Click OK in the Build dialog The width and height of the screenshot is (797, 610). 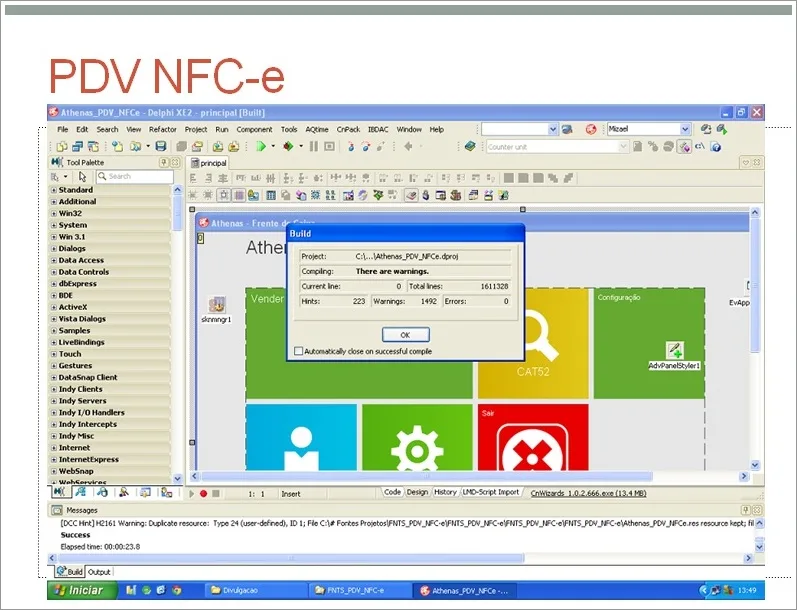pyautogui.click(x=406, y=335)
